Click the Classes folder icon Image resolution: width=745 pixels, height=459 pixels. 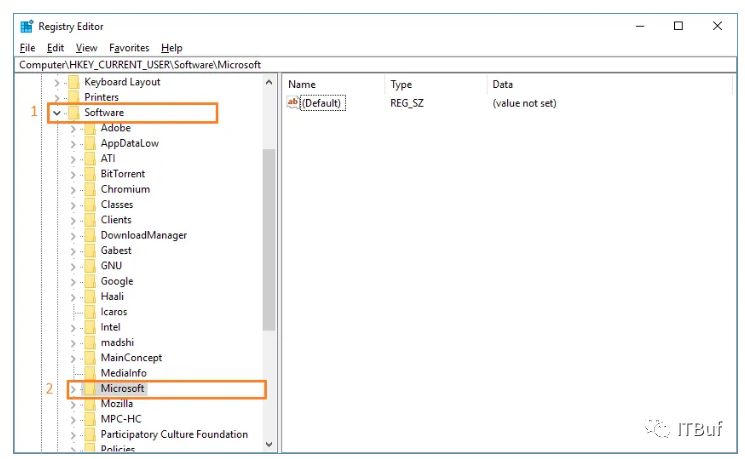[90, 205]
